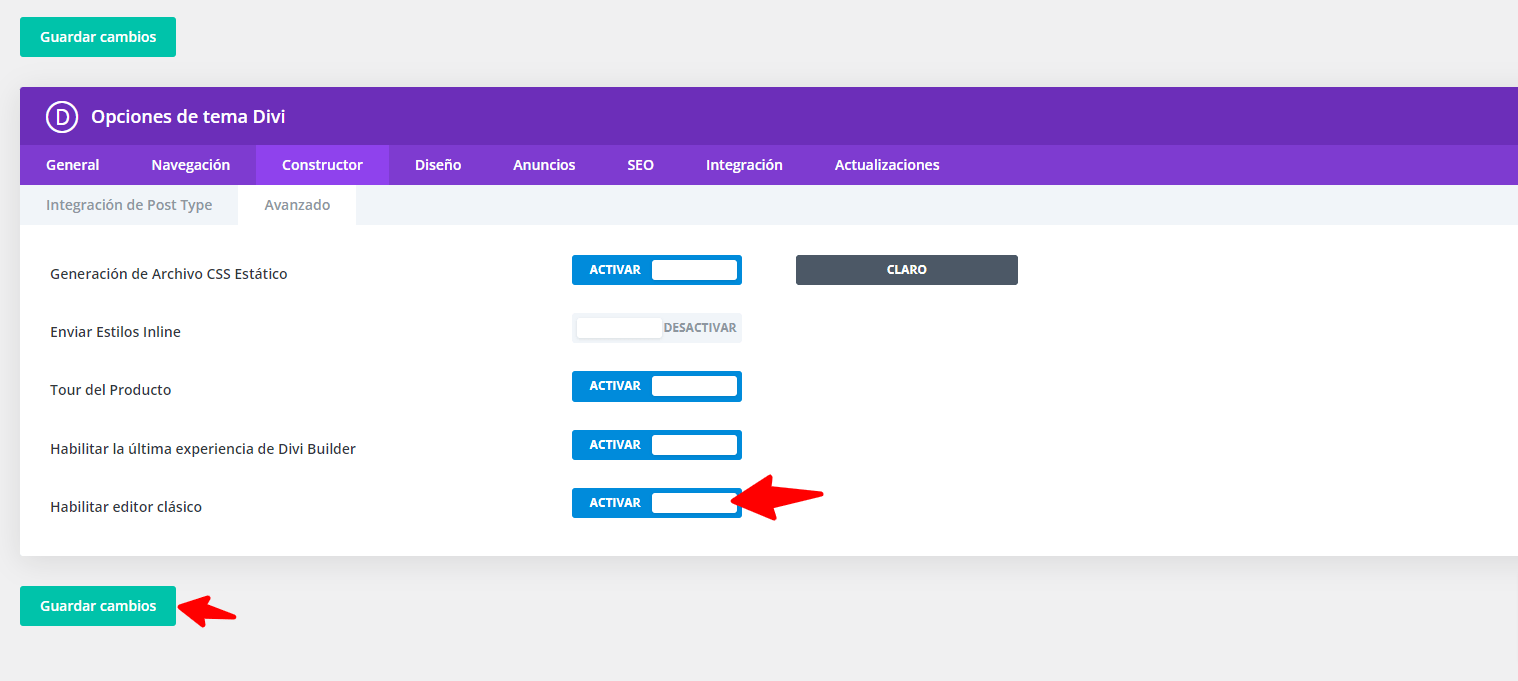Image resolution: width=1518 pixels, height=681 pixels.
Task: Click the CLARO button
Action: (907, 270)
